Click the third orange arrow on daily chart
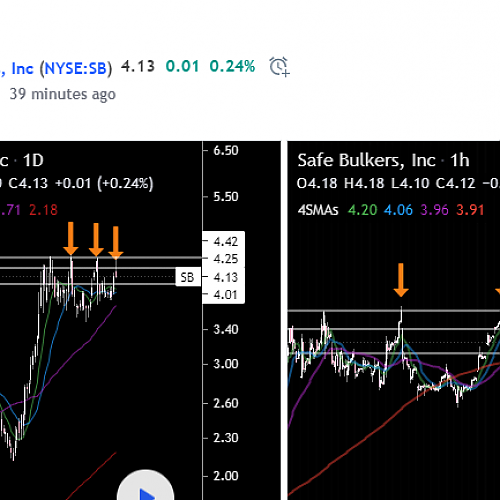The image size is (500, 500). click(x=116, y=243)
